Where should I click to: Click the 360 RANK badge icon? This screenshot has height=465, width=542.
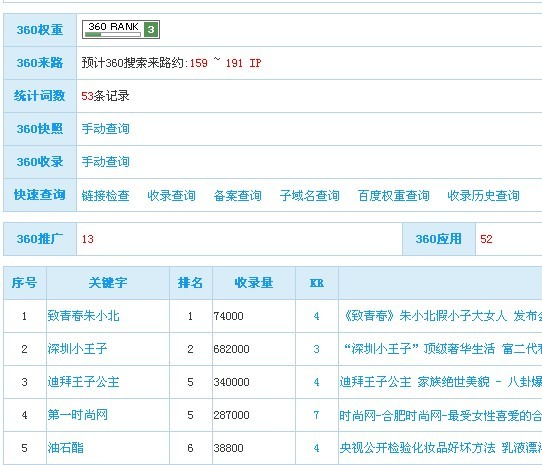[121, 29]
